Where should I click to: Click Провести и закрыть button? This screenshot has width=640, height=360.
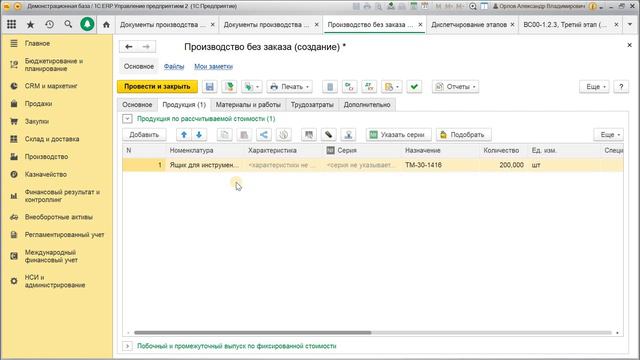click(157, 87)
